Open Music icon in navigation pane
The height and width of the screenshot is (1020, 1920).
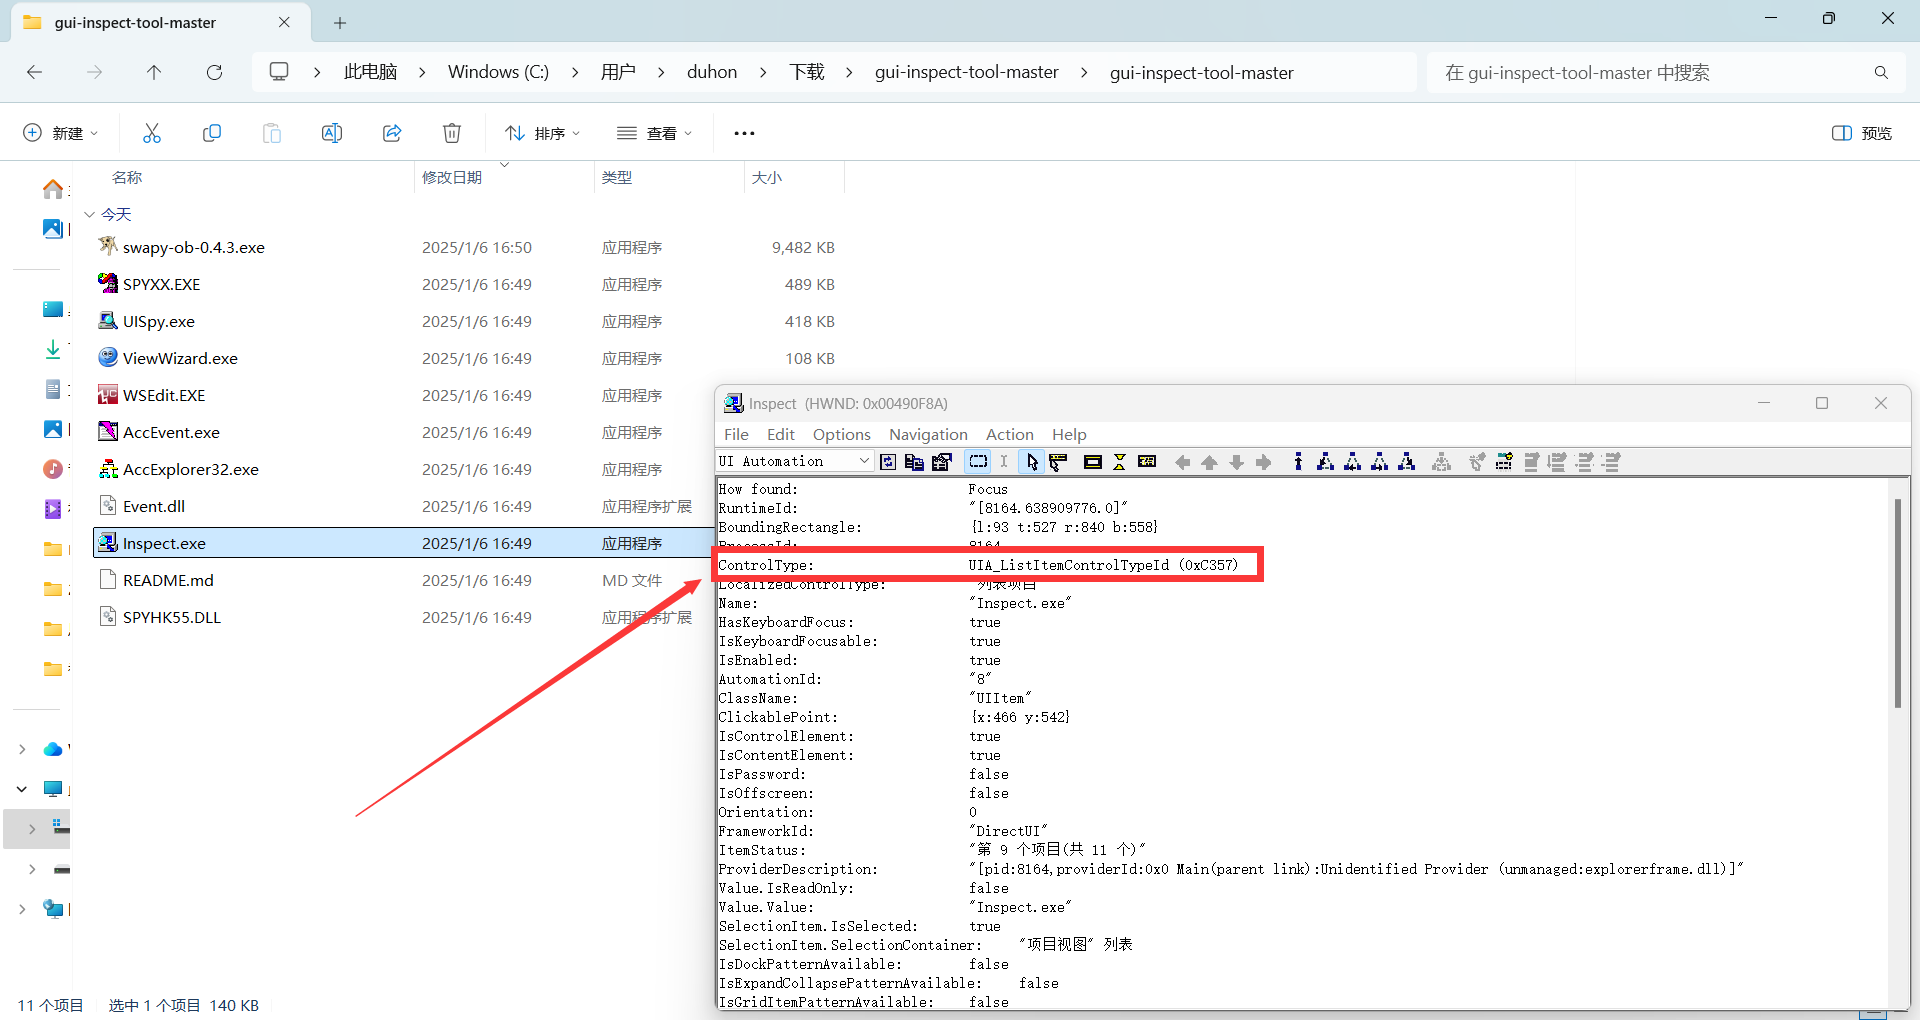tap(53, 469)
